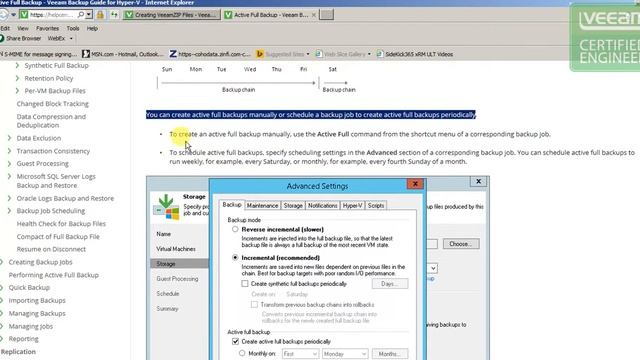
Task: Open Performing Active Full Backup topic
Action: [54, 275]
